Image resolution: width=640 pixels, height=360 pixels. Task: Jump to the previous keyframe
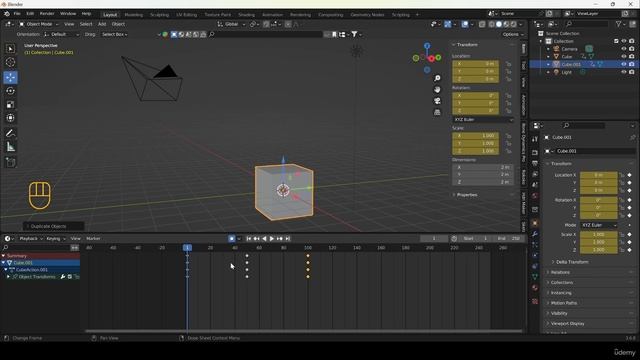(256, 239)
